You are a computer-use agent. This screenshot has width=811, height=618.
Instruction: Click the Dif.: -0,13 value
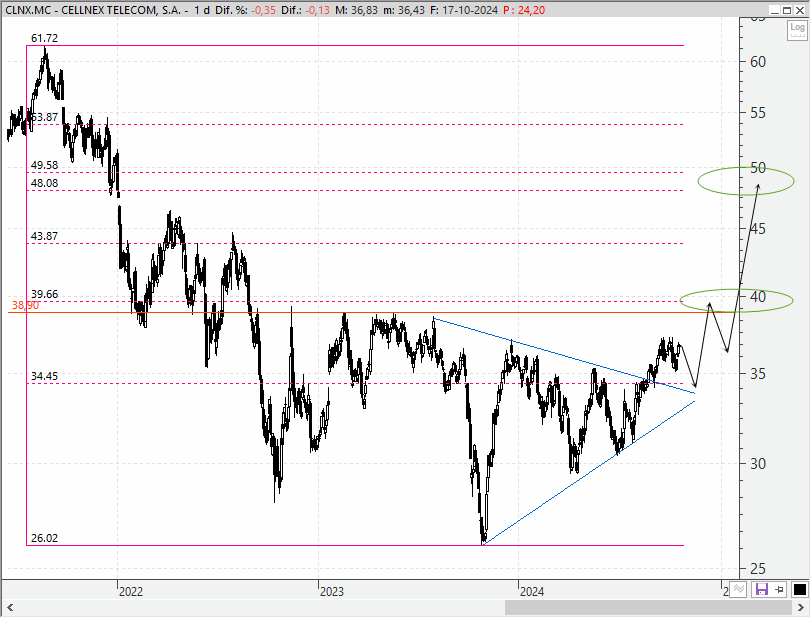[306, 10]
